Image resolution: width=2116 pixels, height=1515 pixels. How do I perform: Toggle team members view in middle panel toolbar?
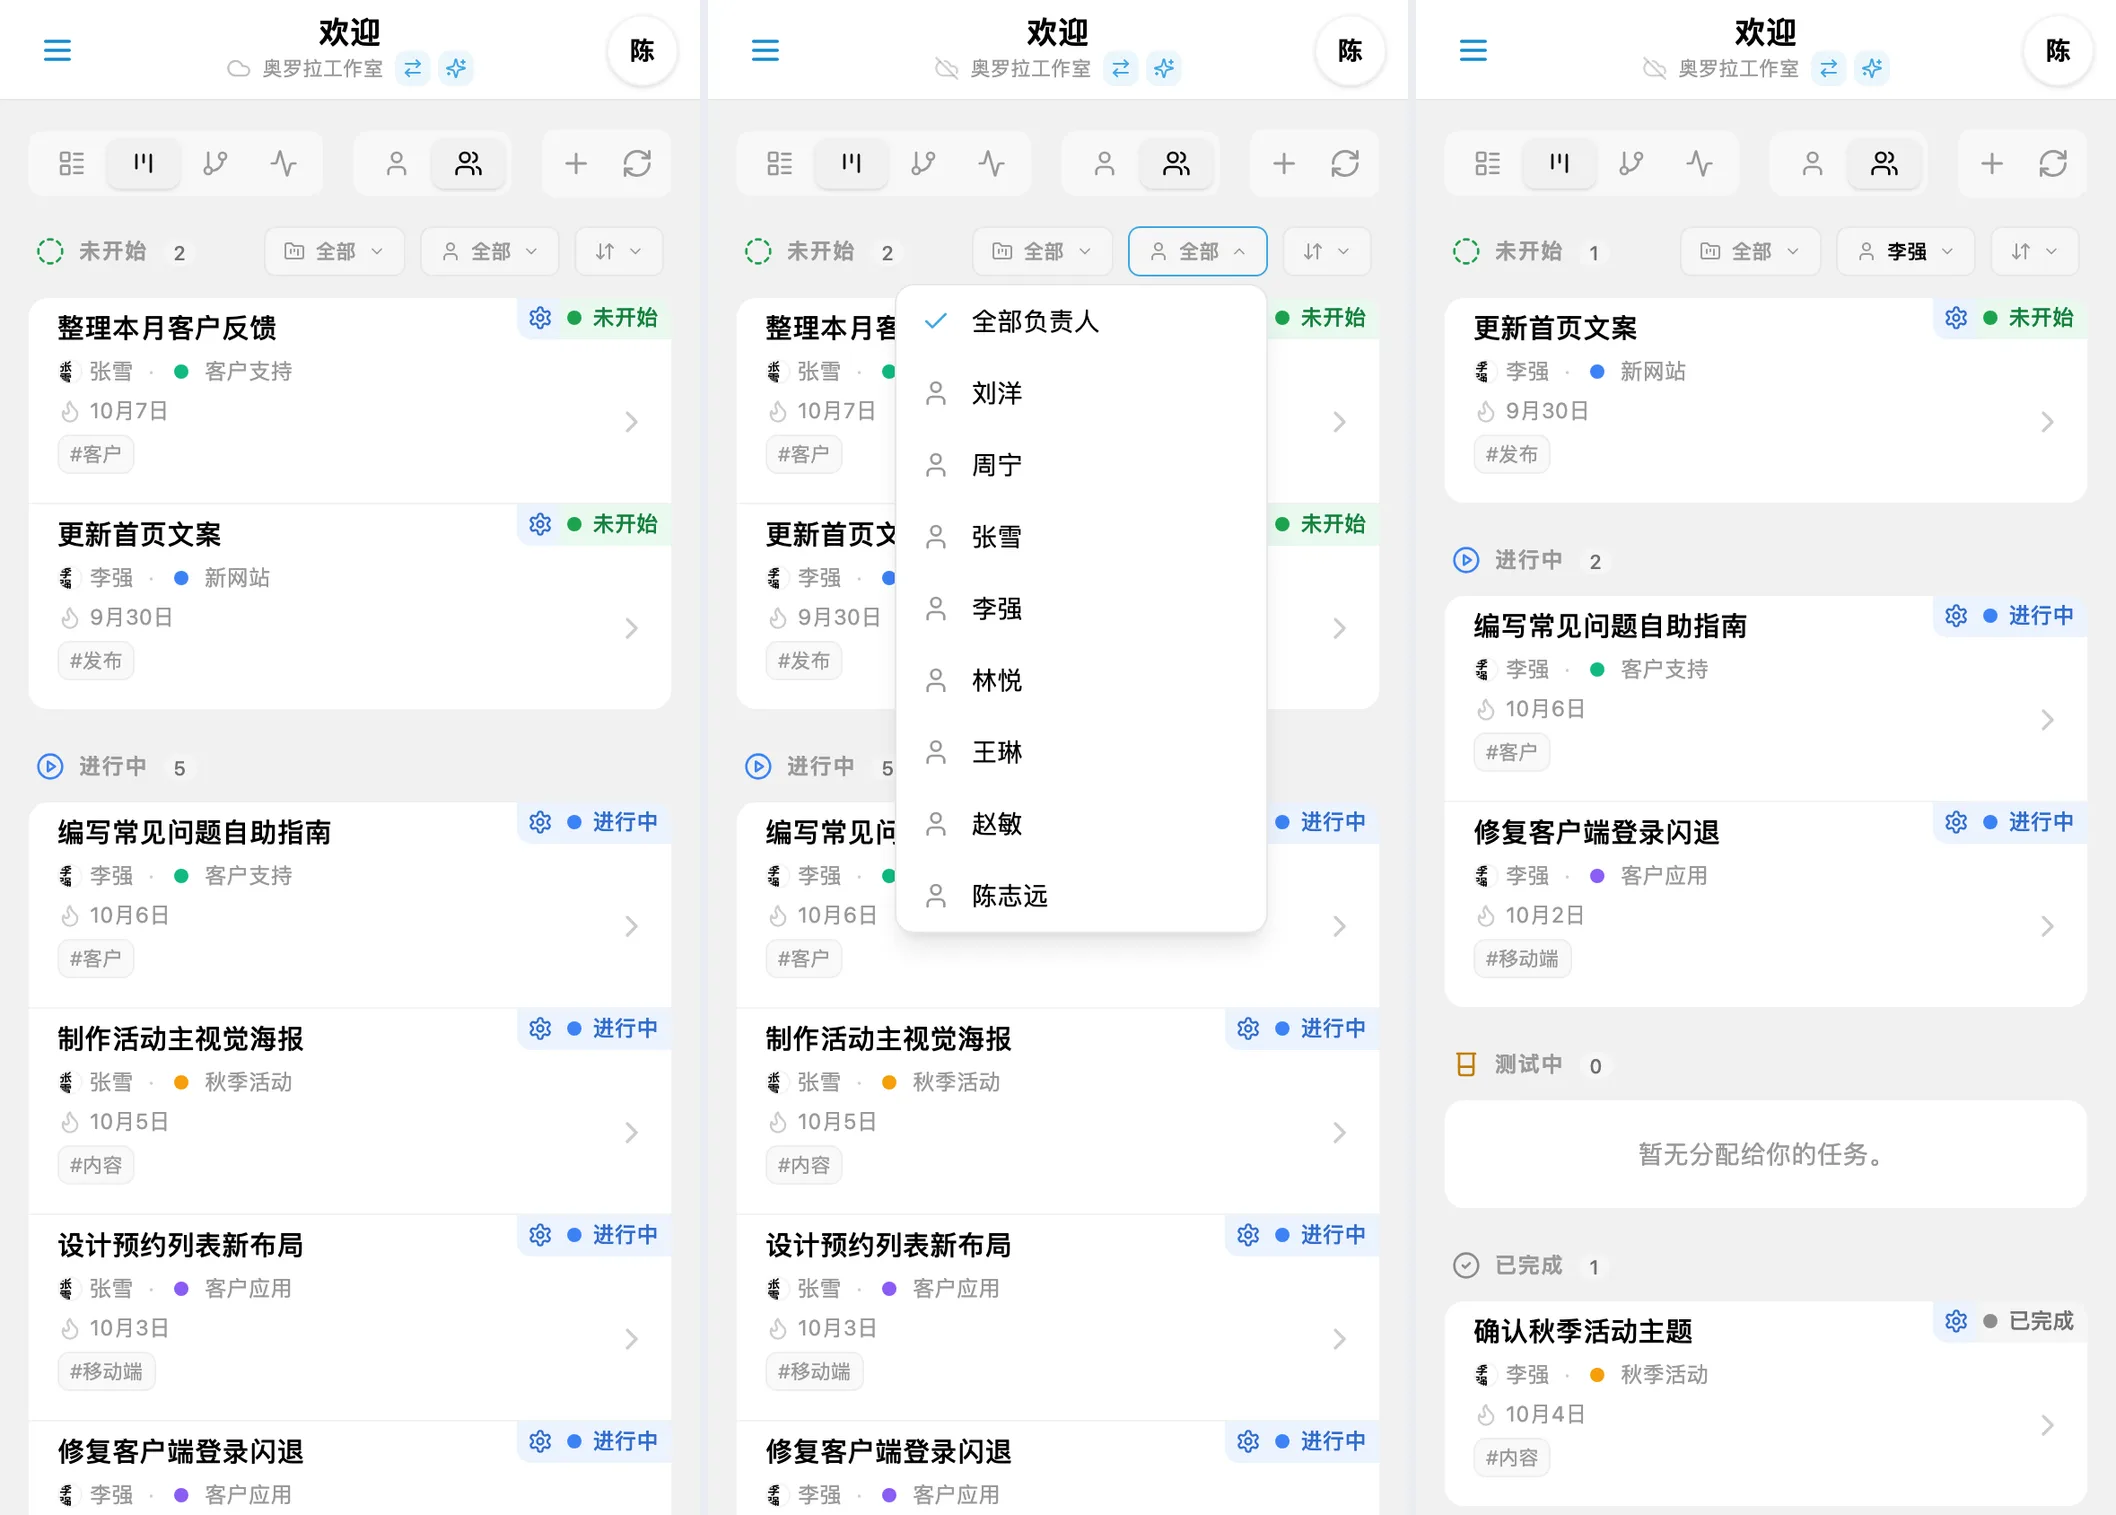[1176, 163]
